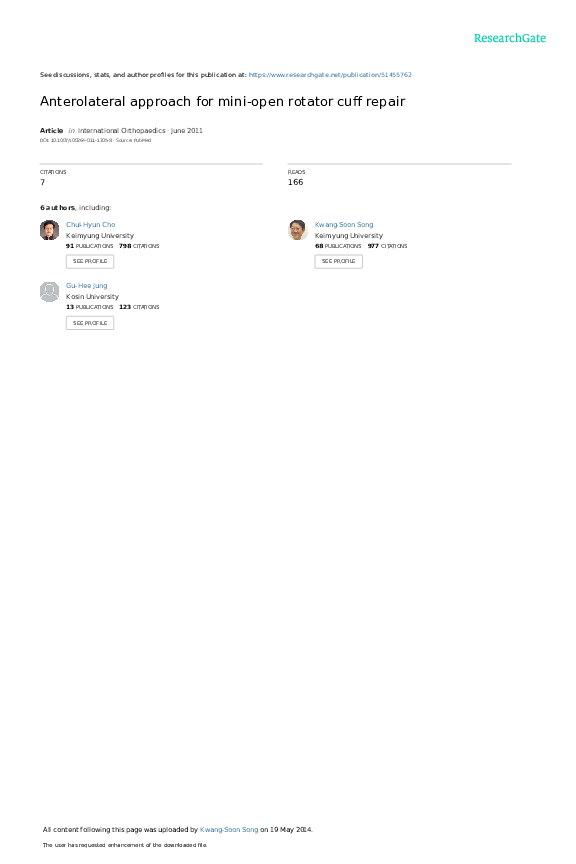Click International Orthopaedics journal name

(121, 131)
